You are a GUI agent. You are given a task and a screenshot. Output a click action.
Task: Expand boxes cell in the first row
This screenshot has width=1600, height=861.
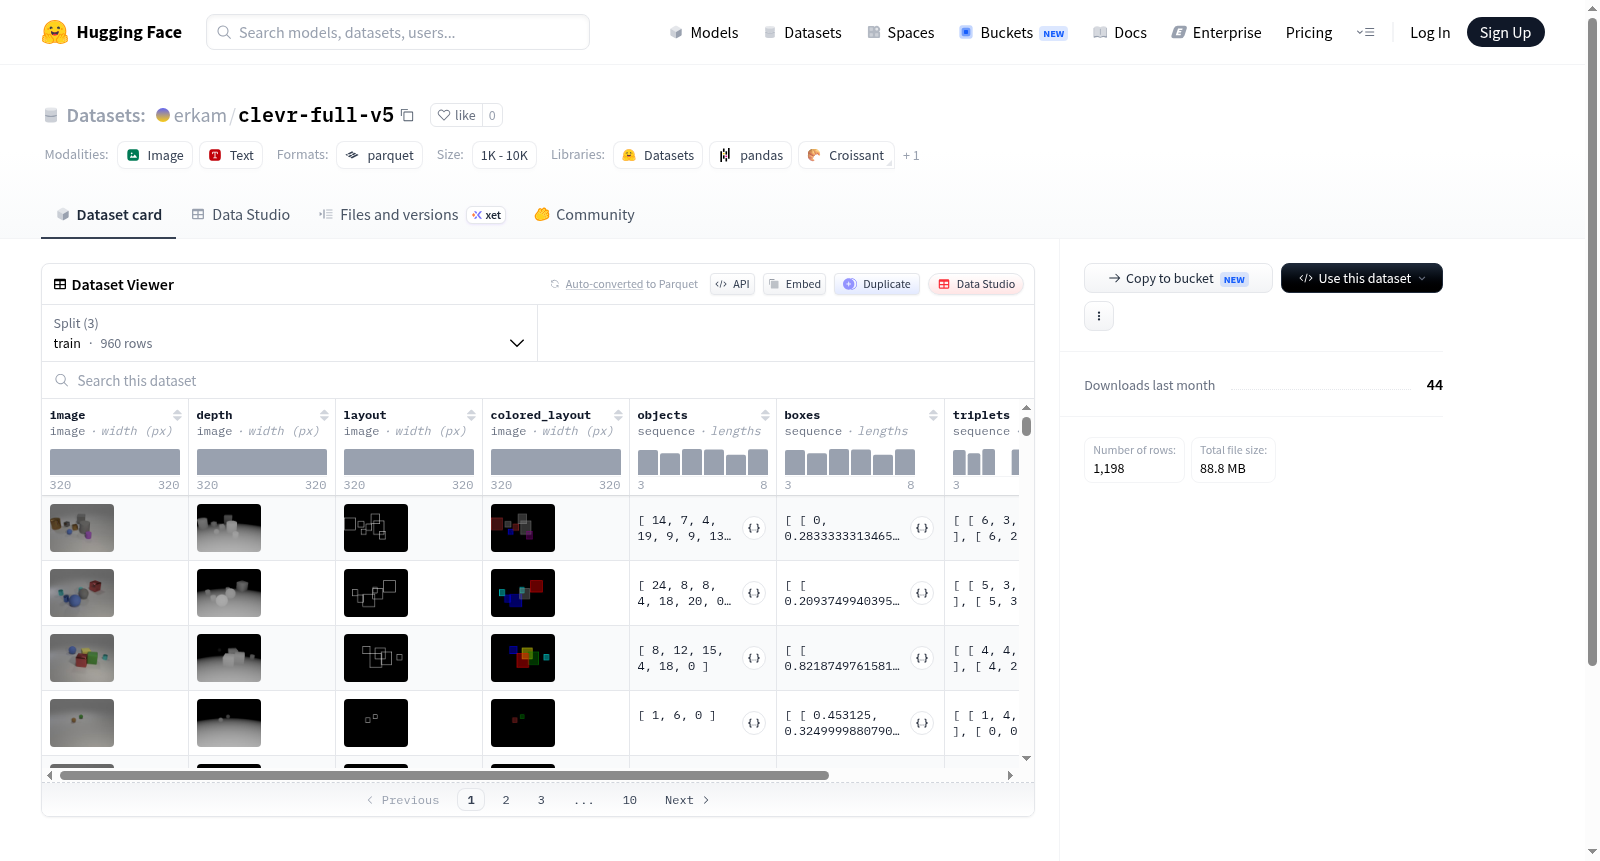[x=922, y=528]
